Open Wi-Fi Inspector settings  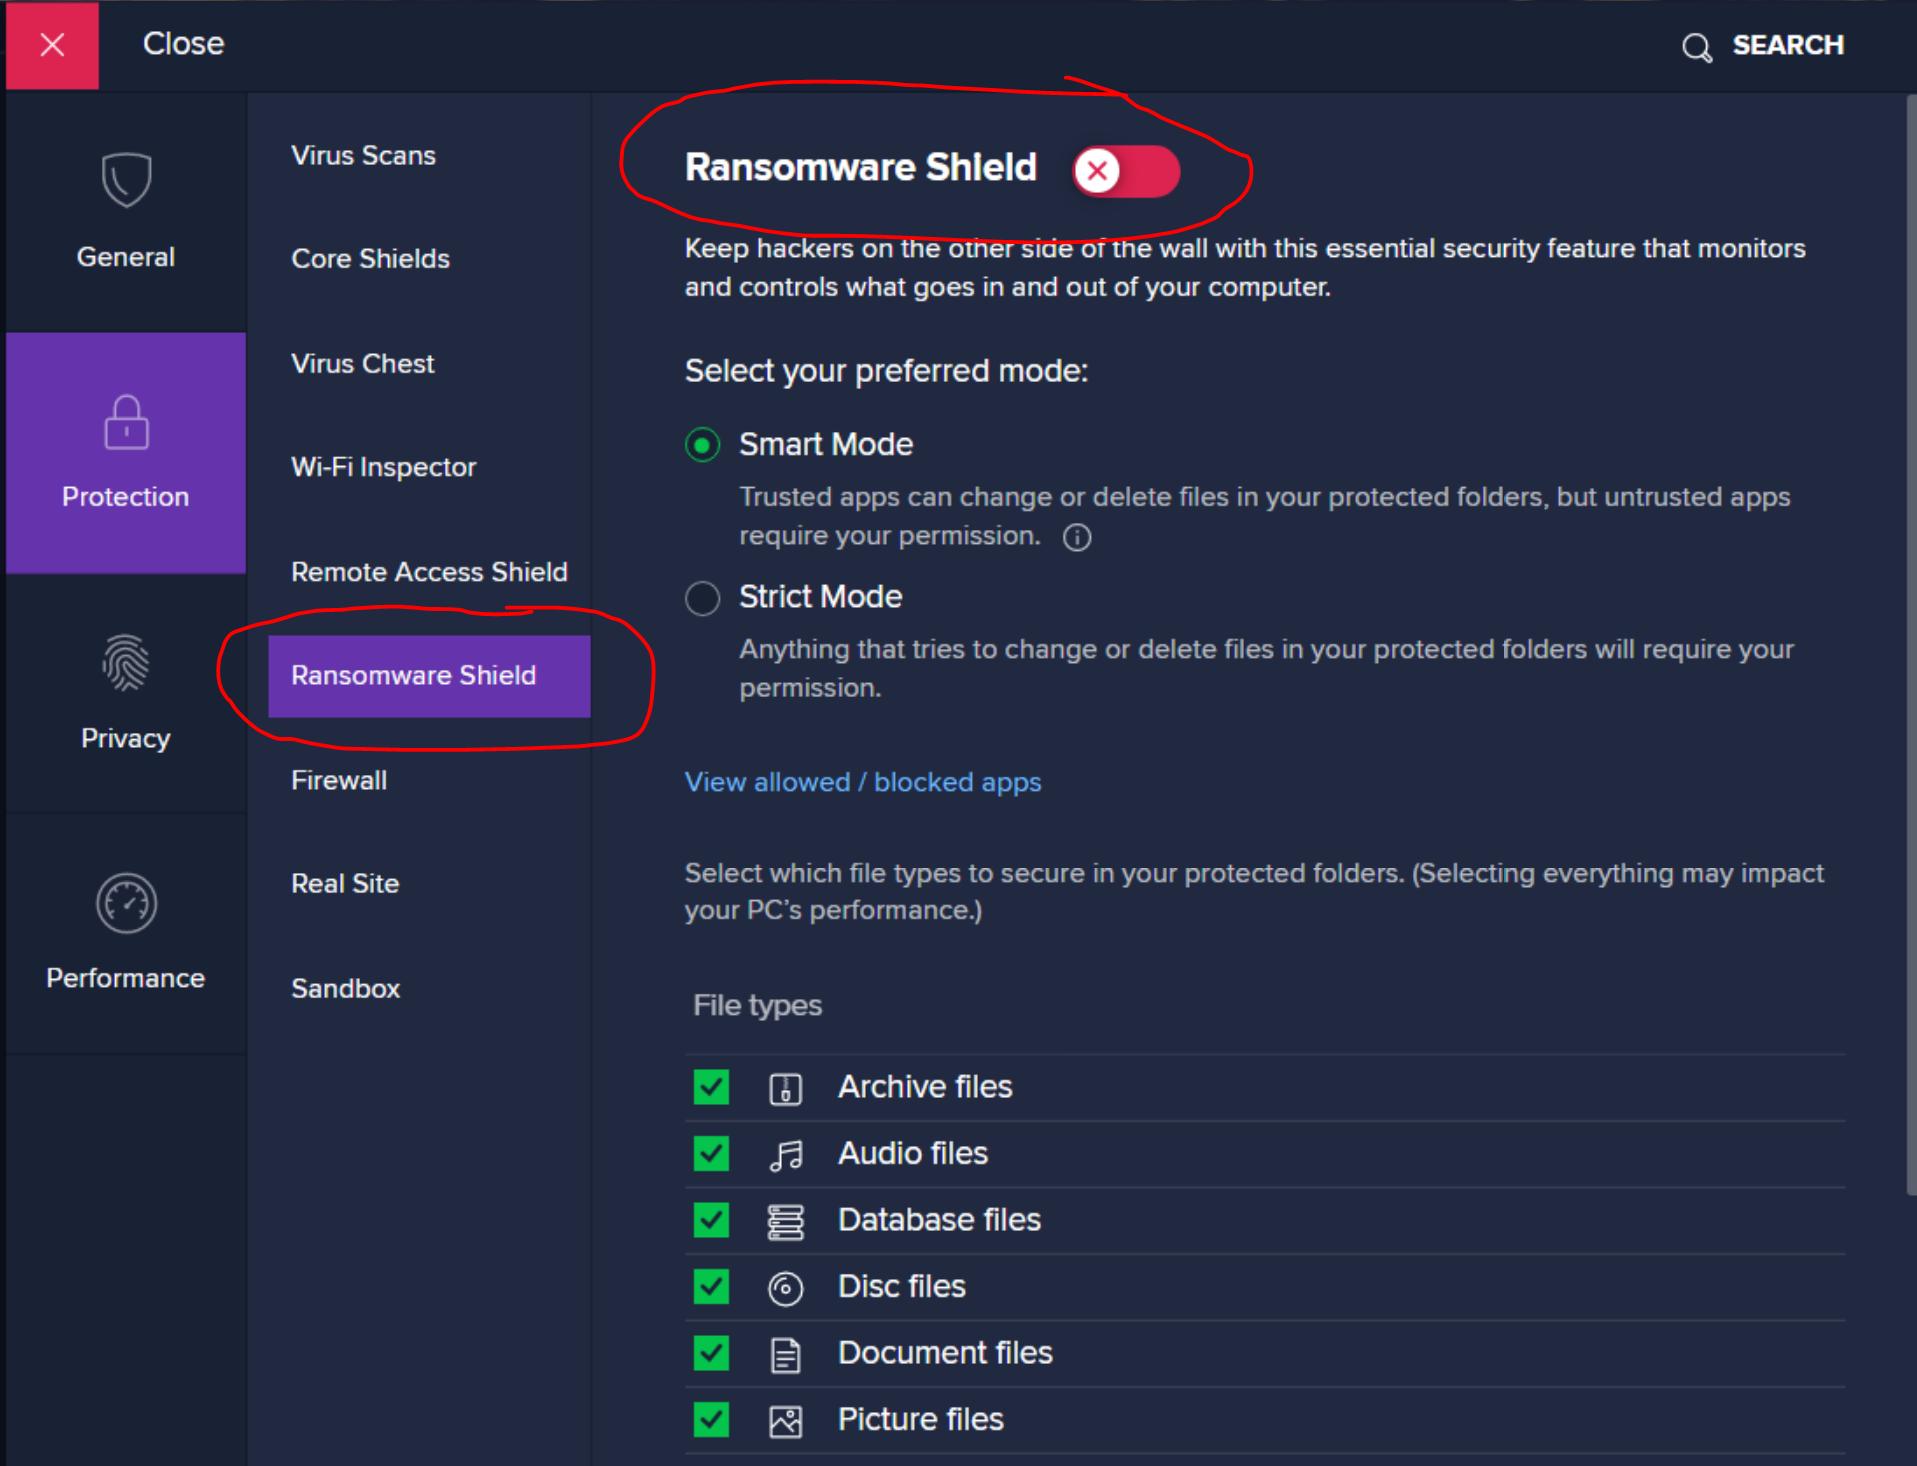click(383, 467)
